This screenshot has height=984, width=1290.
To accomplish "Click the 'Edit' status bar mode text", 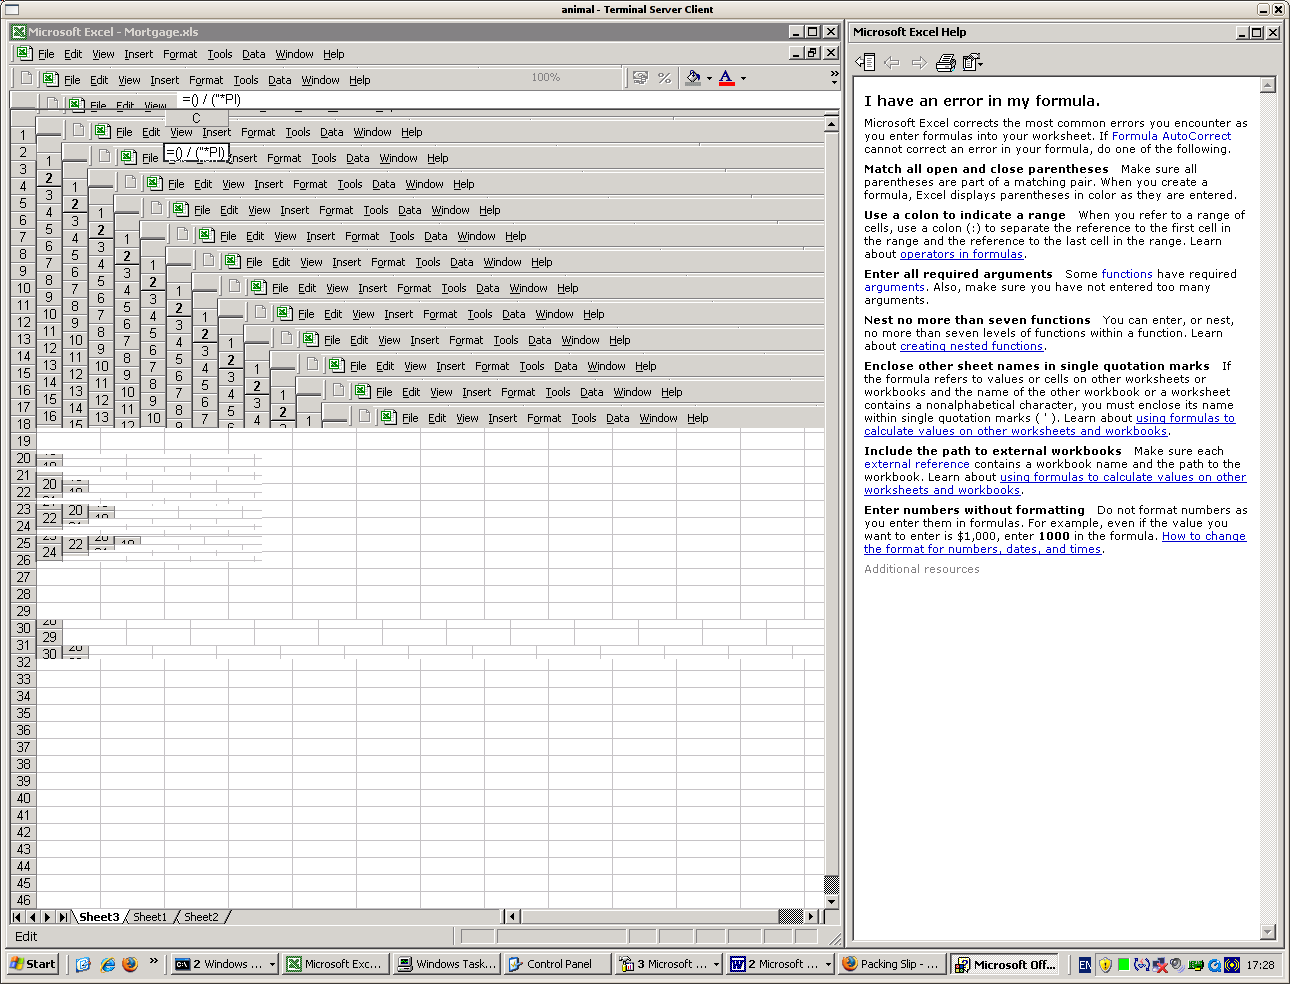I will tap(26, 937).
